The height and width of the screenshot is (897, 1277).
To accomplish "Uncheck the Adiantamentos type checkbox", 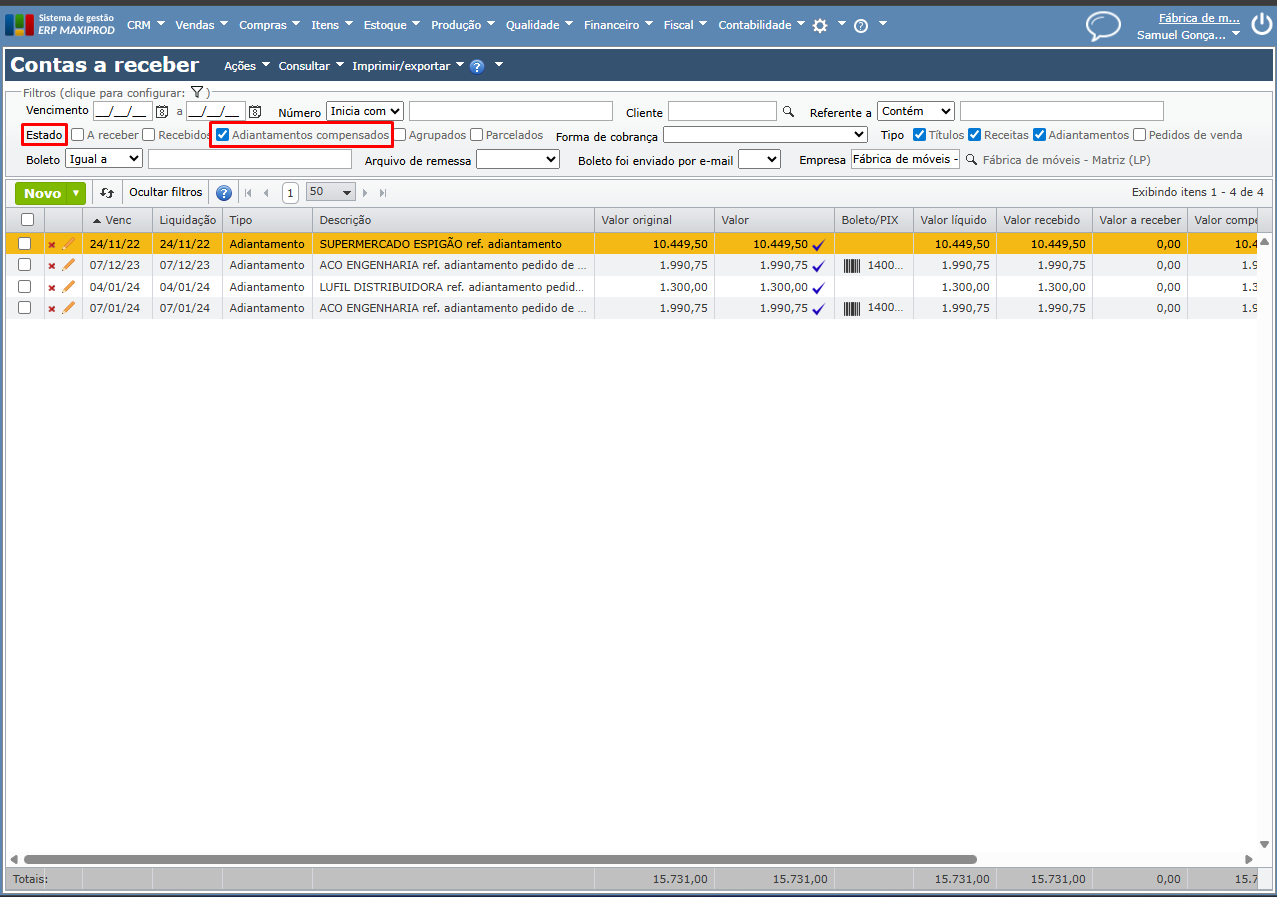I will pyautogui.click(x=1040, y=135).
